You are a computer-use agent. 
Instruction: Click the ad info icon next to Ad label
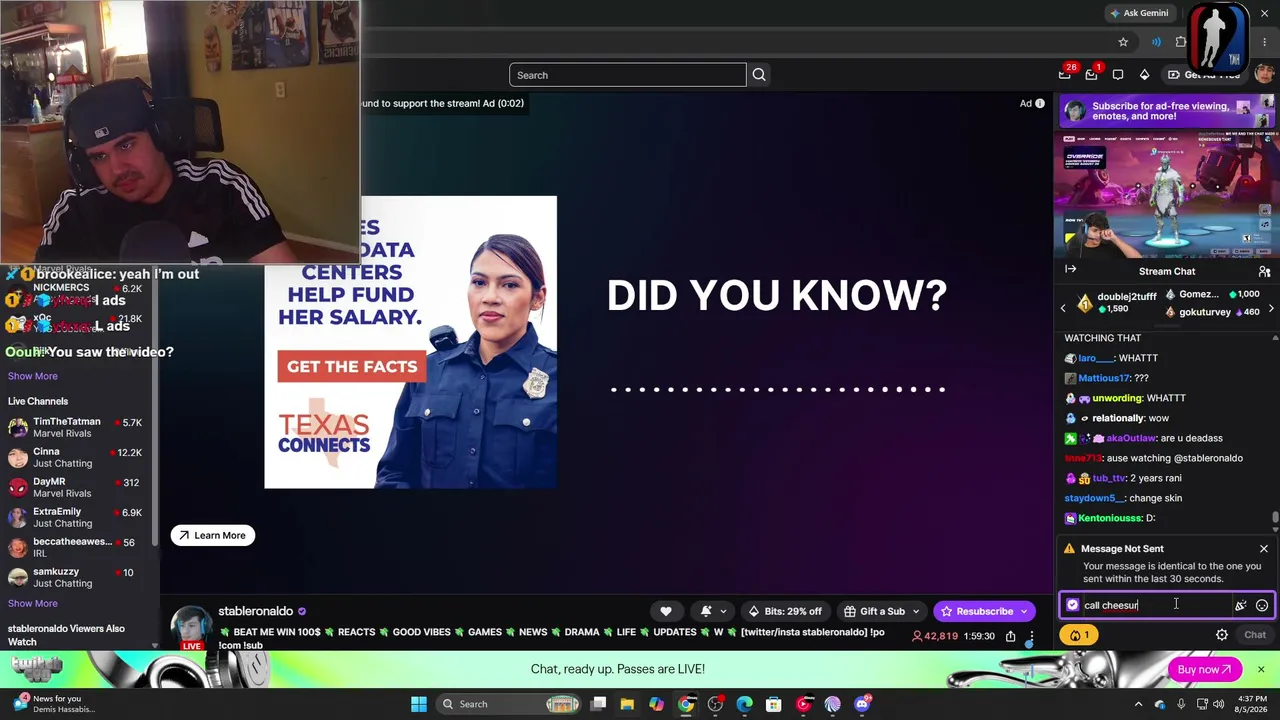(1040, 103)
